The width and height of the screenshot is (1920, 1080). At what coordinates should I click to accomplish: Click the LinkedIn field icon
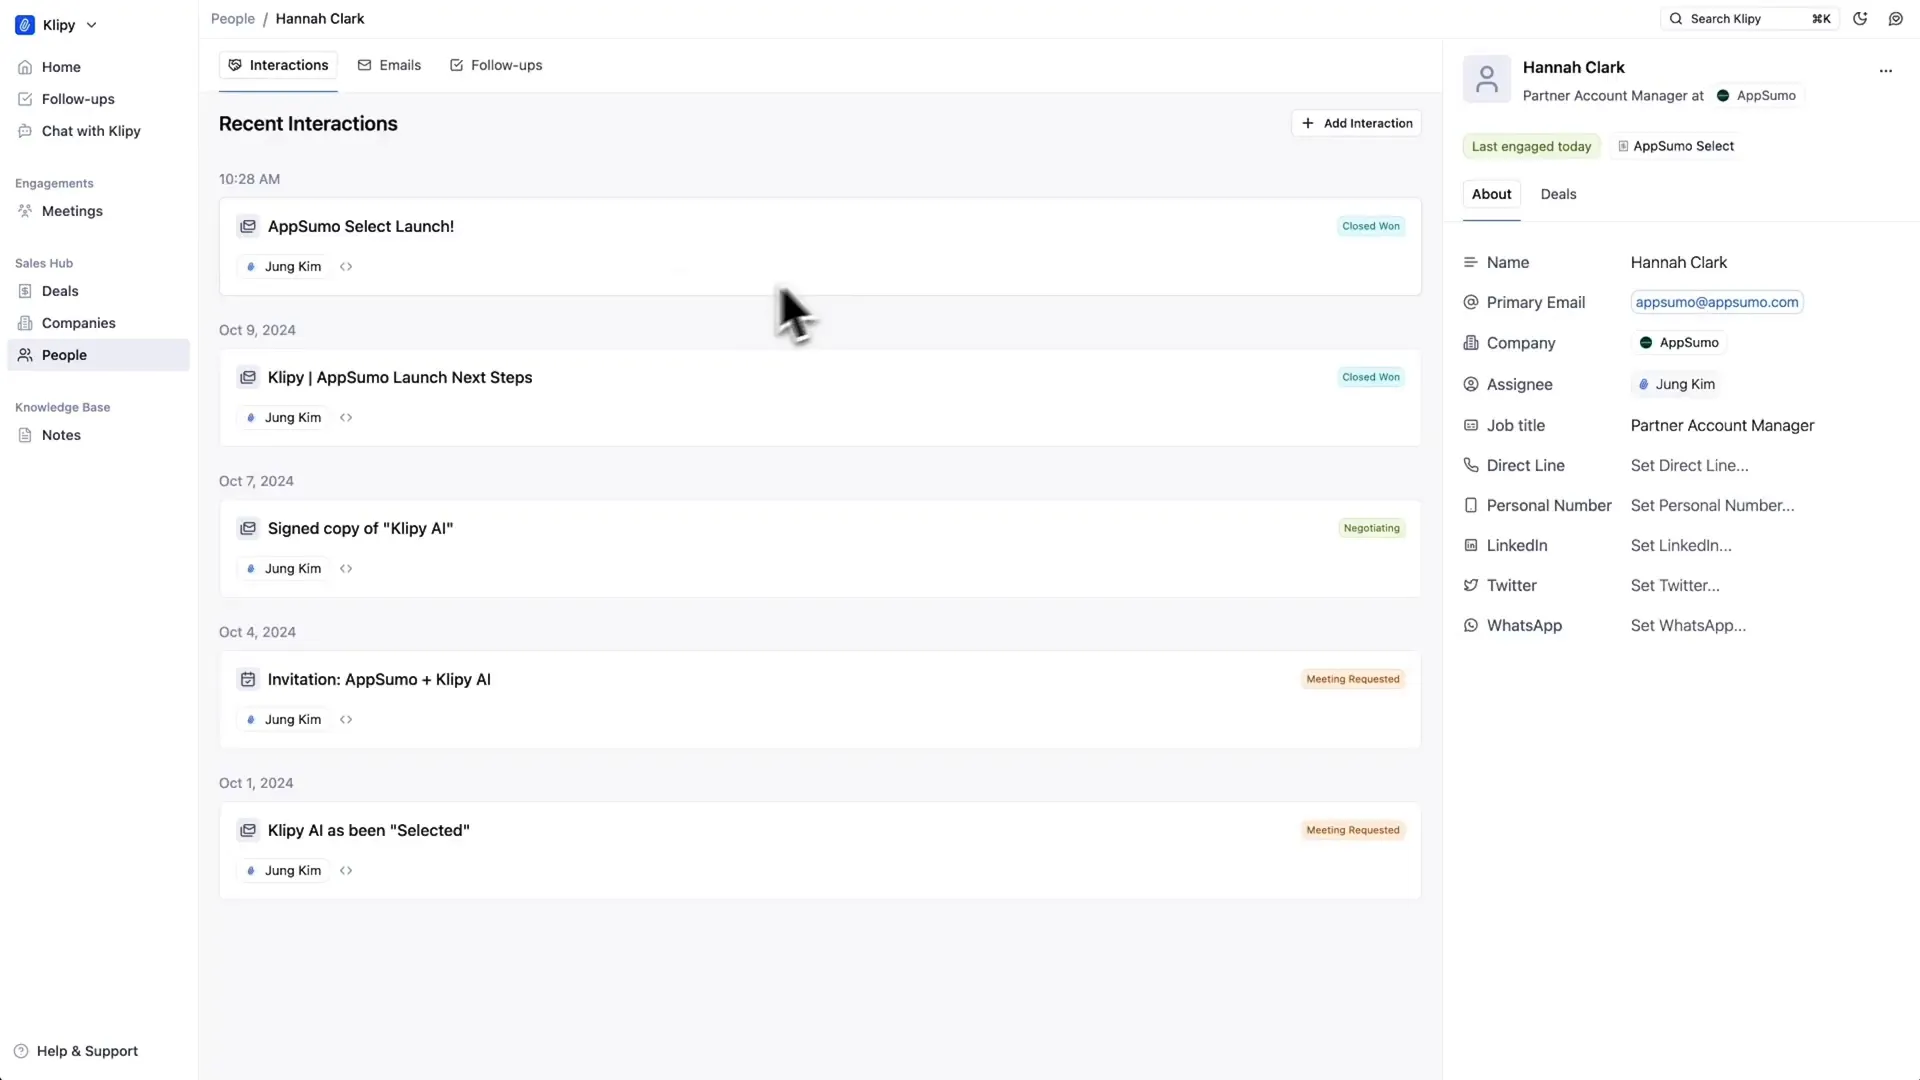pyautogui.click(x=1470, y=545)
